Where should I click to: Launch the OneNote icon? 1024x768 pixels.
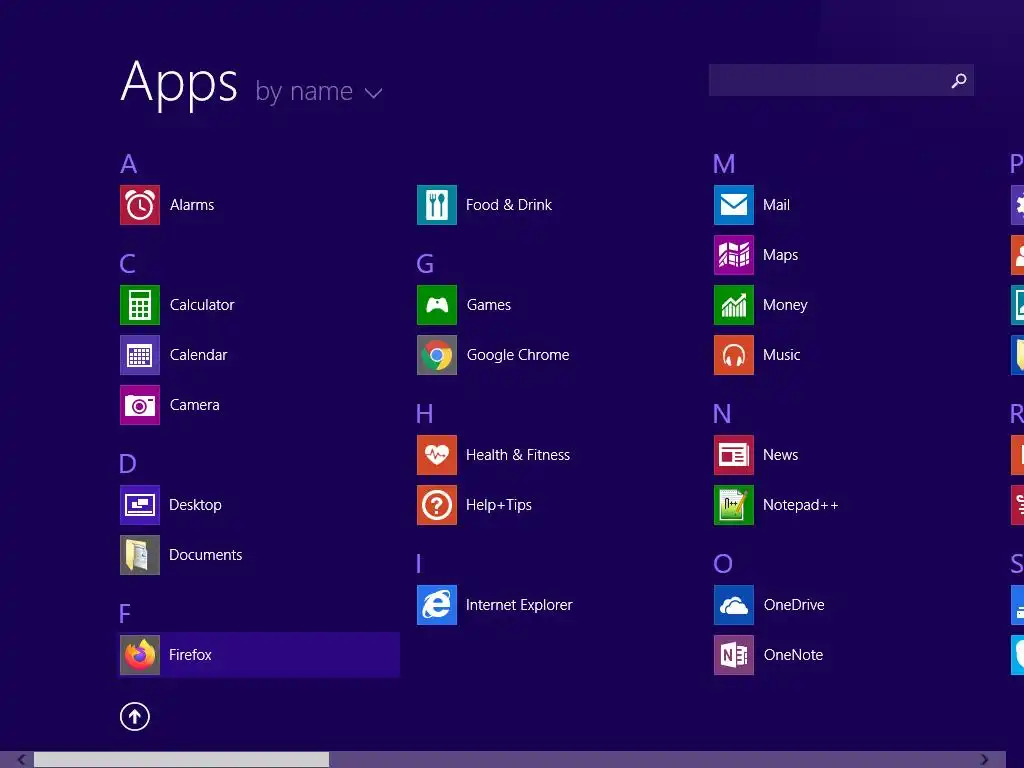pos(734,655)
